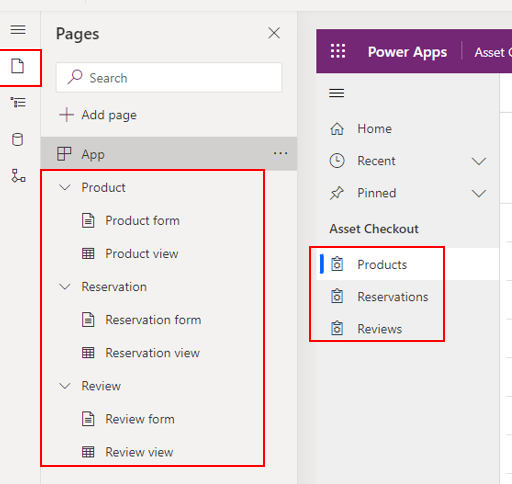Open Reservation form page

[x=153, y=320]
